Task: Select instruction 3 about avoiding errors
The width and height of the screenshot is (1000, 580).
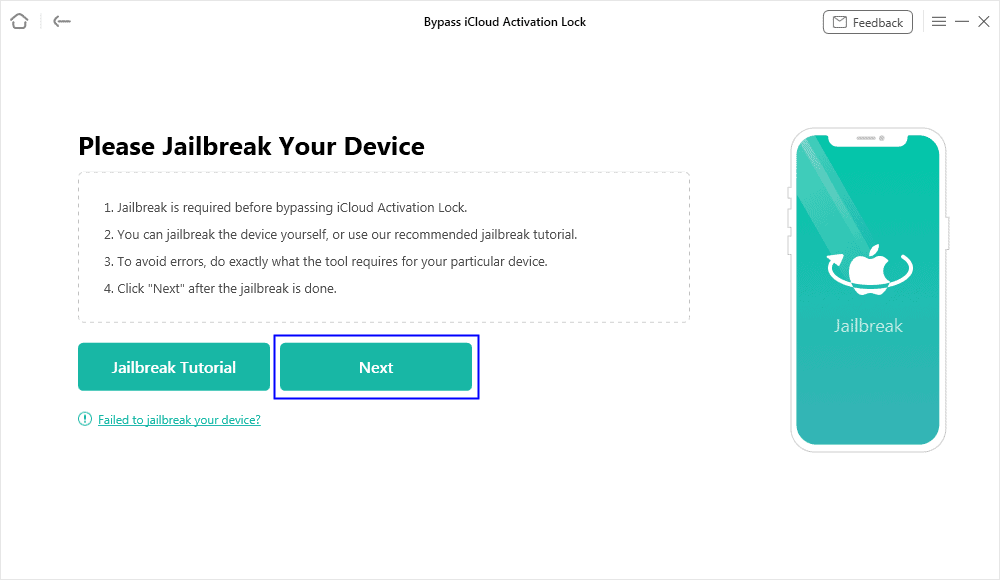Action: pos(325,262)
